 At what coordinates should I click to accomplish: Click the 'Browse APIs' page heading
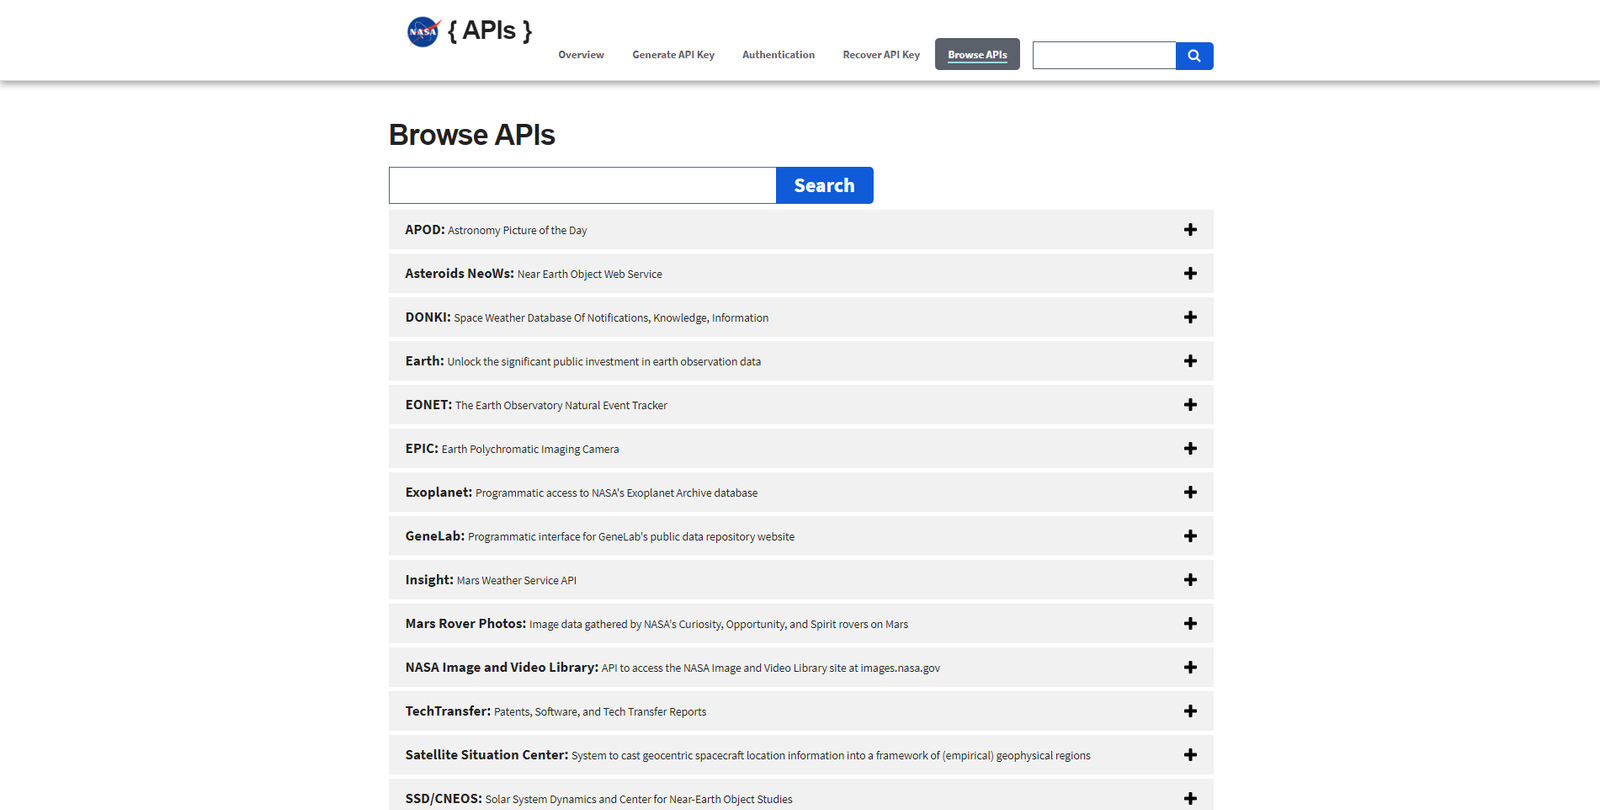tap(472, 135)
